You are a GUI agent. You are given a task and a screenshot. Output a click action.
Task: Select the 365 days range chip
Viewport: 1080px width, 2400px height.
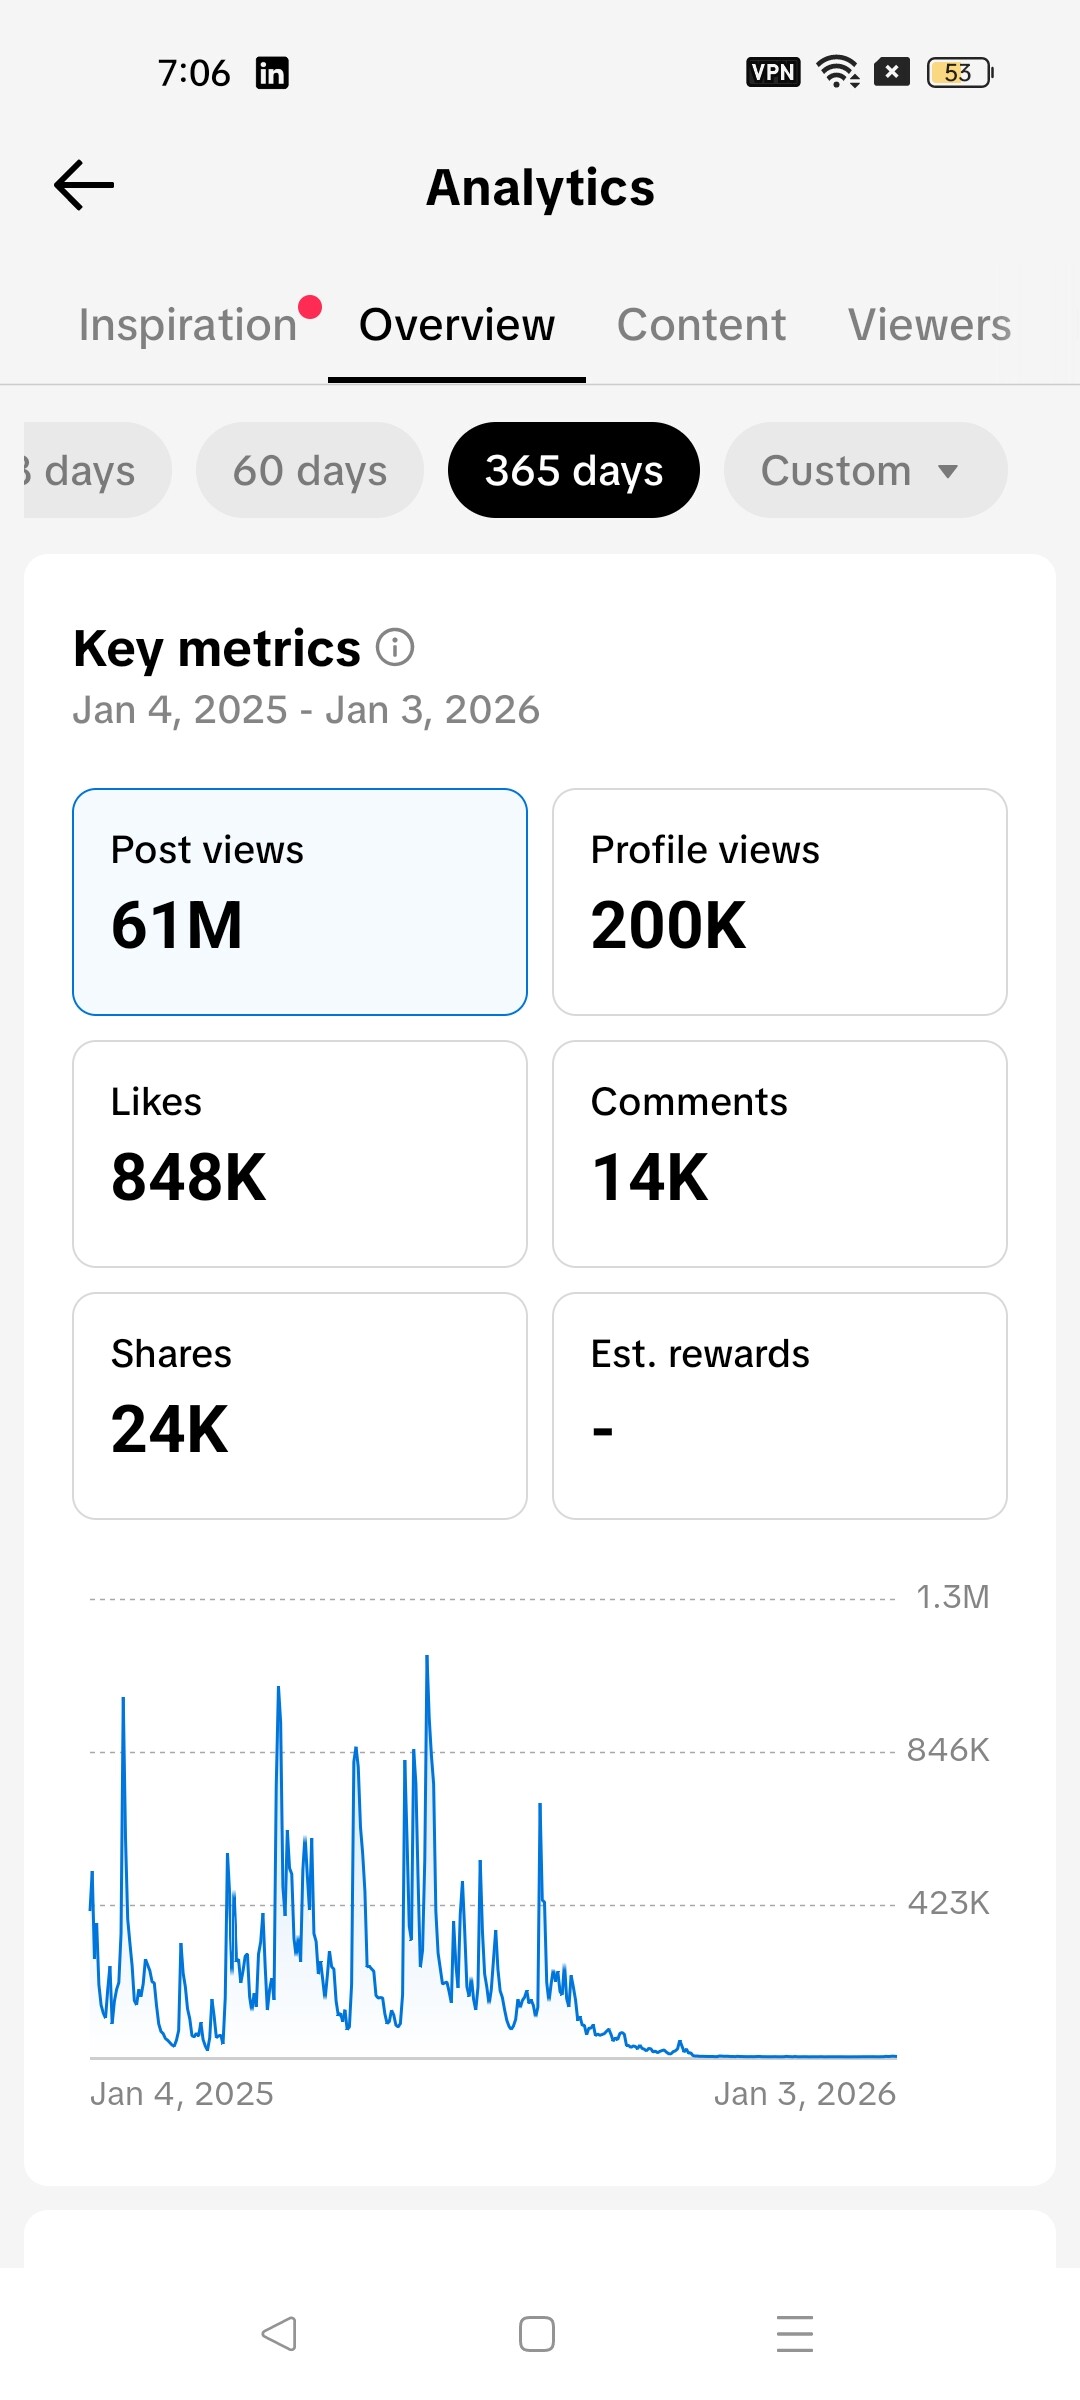[574, 470]
